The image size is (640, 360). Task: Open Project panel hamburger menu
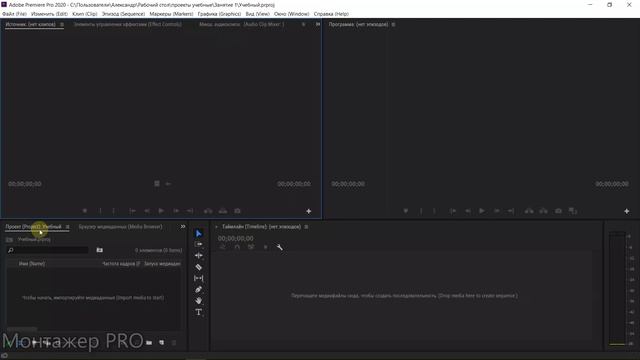pyautogui.click(x=68, y=227)
